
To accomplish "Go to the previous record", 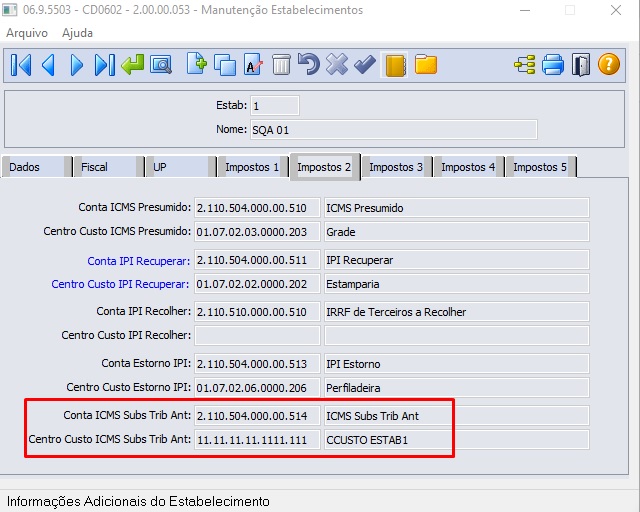I will tap(49, 65).
